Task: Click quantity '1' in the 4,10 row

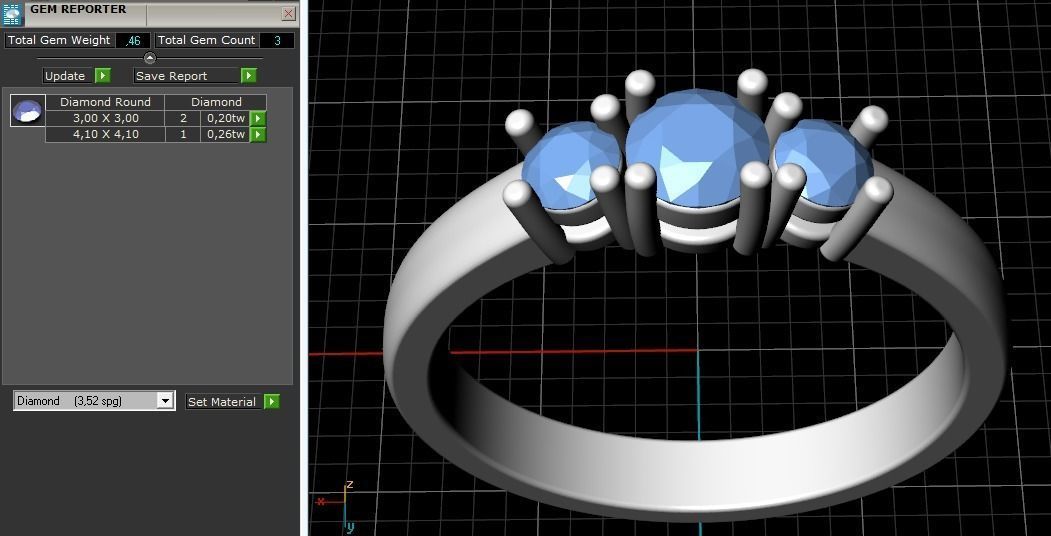Action: pyautogui.click(x=183, y=135)
